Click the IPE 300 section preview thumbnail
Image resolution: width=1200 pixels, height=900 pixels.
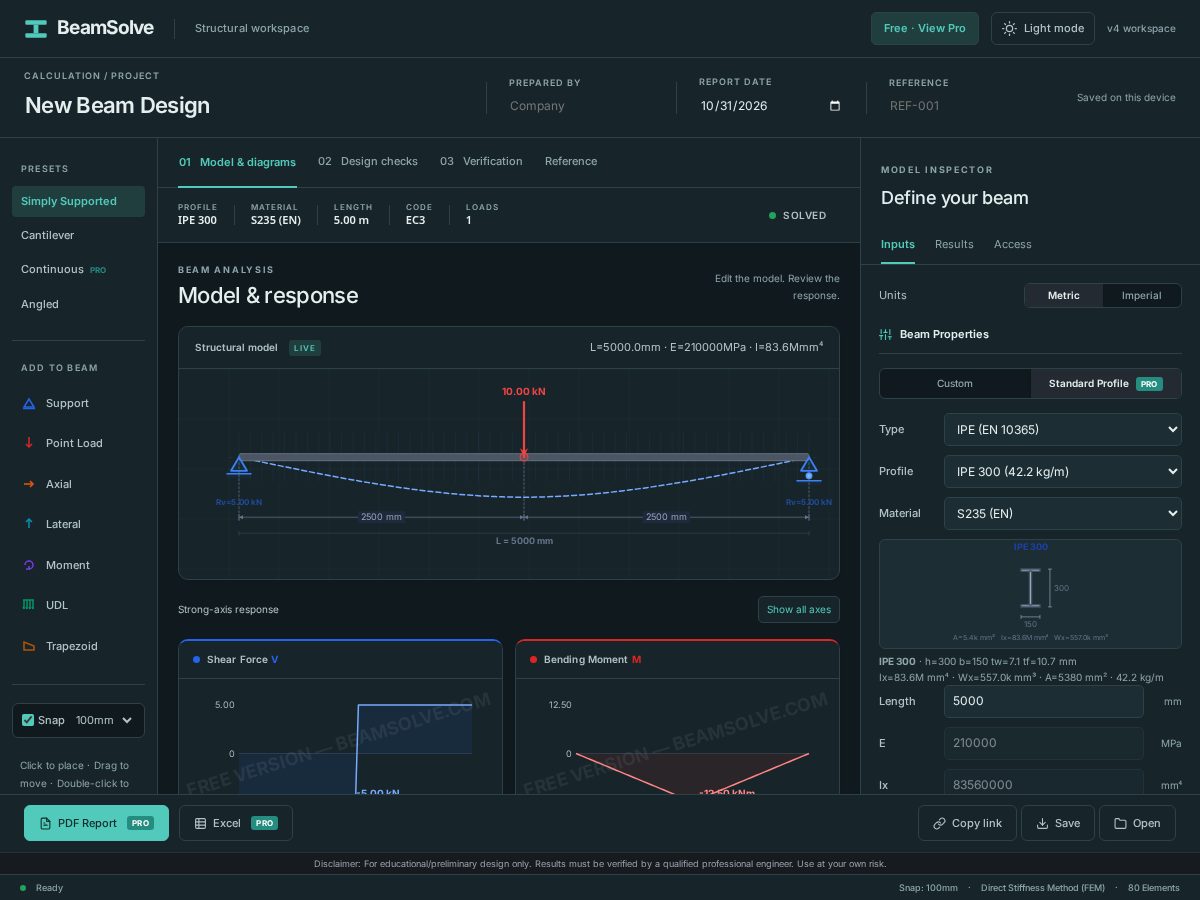coord(1030,594)
